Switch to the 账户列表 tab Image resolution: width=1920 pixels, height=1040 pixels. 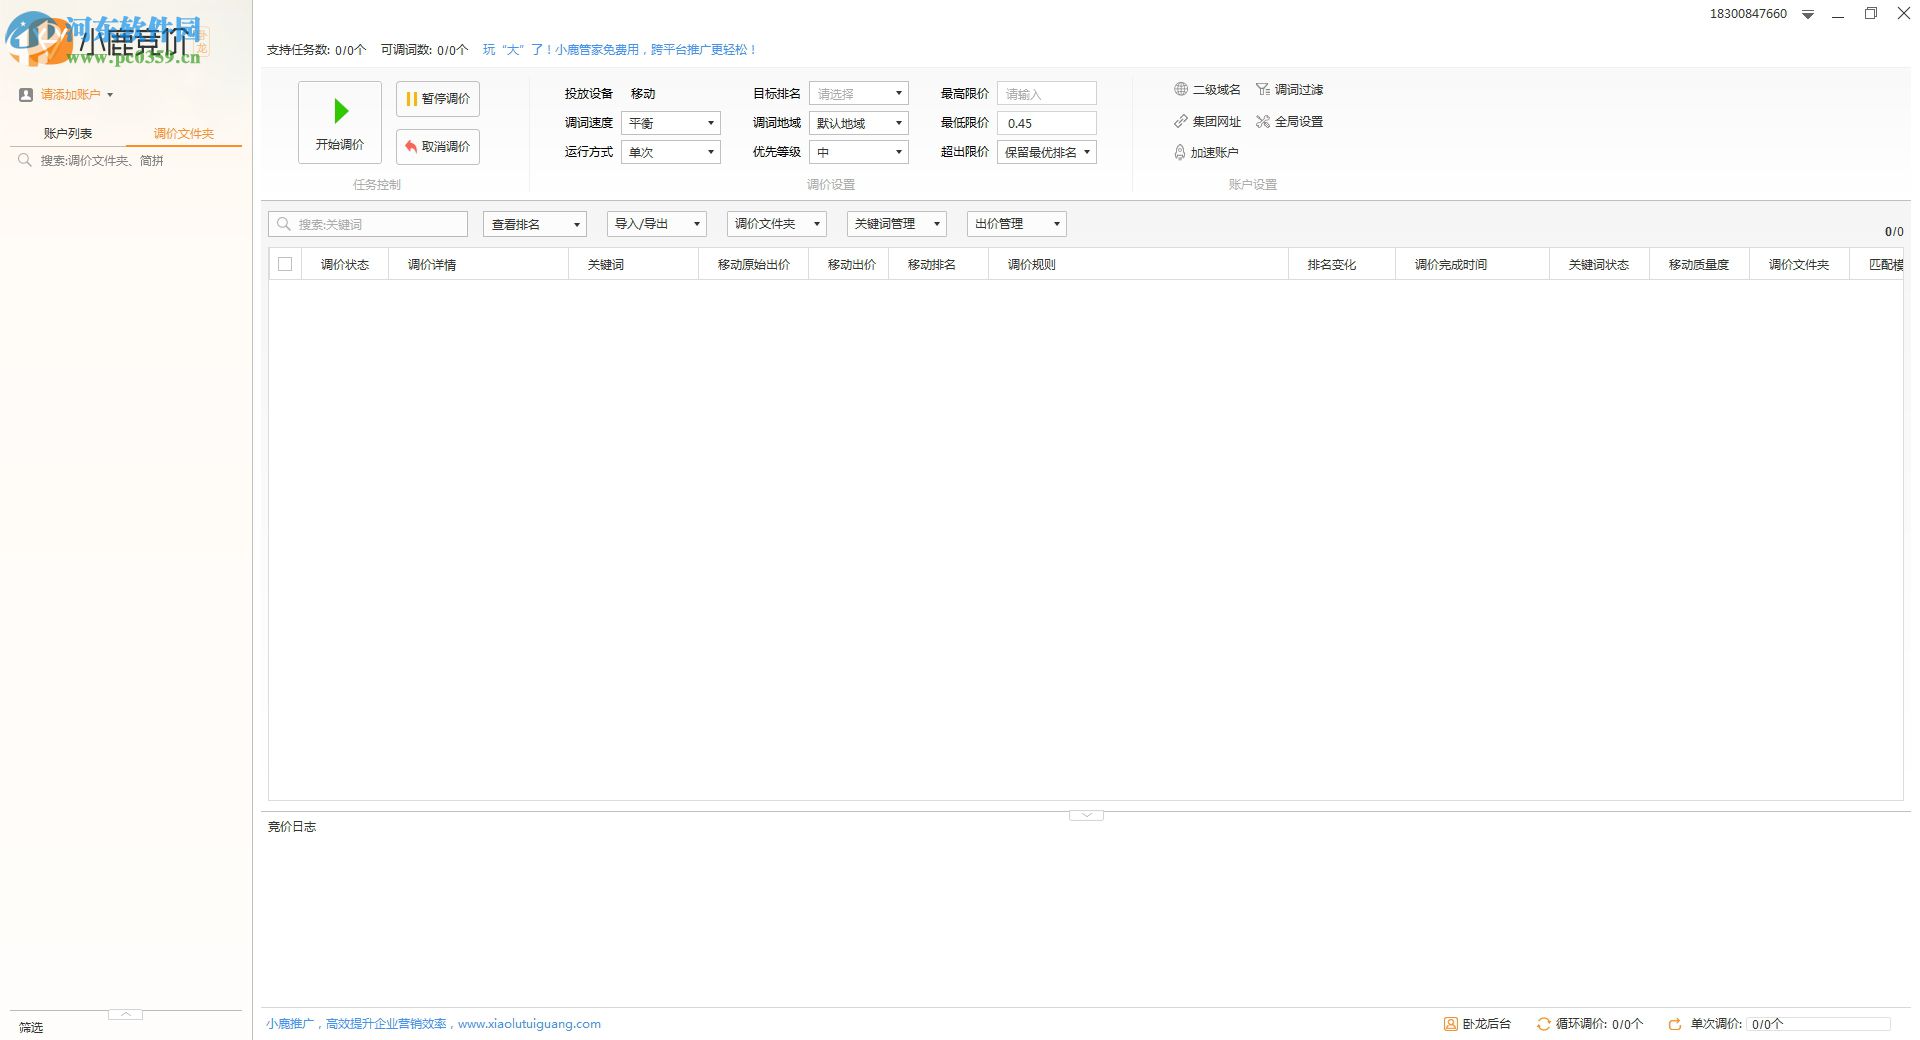[x=68, y=133]
